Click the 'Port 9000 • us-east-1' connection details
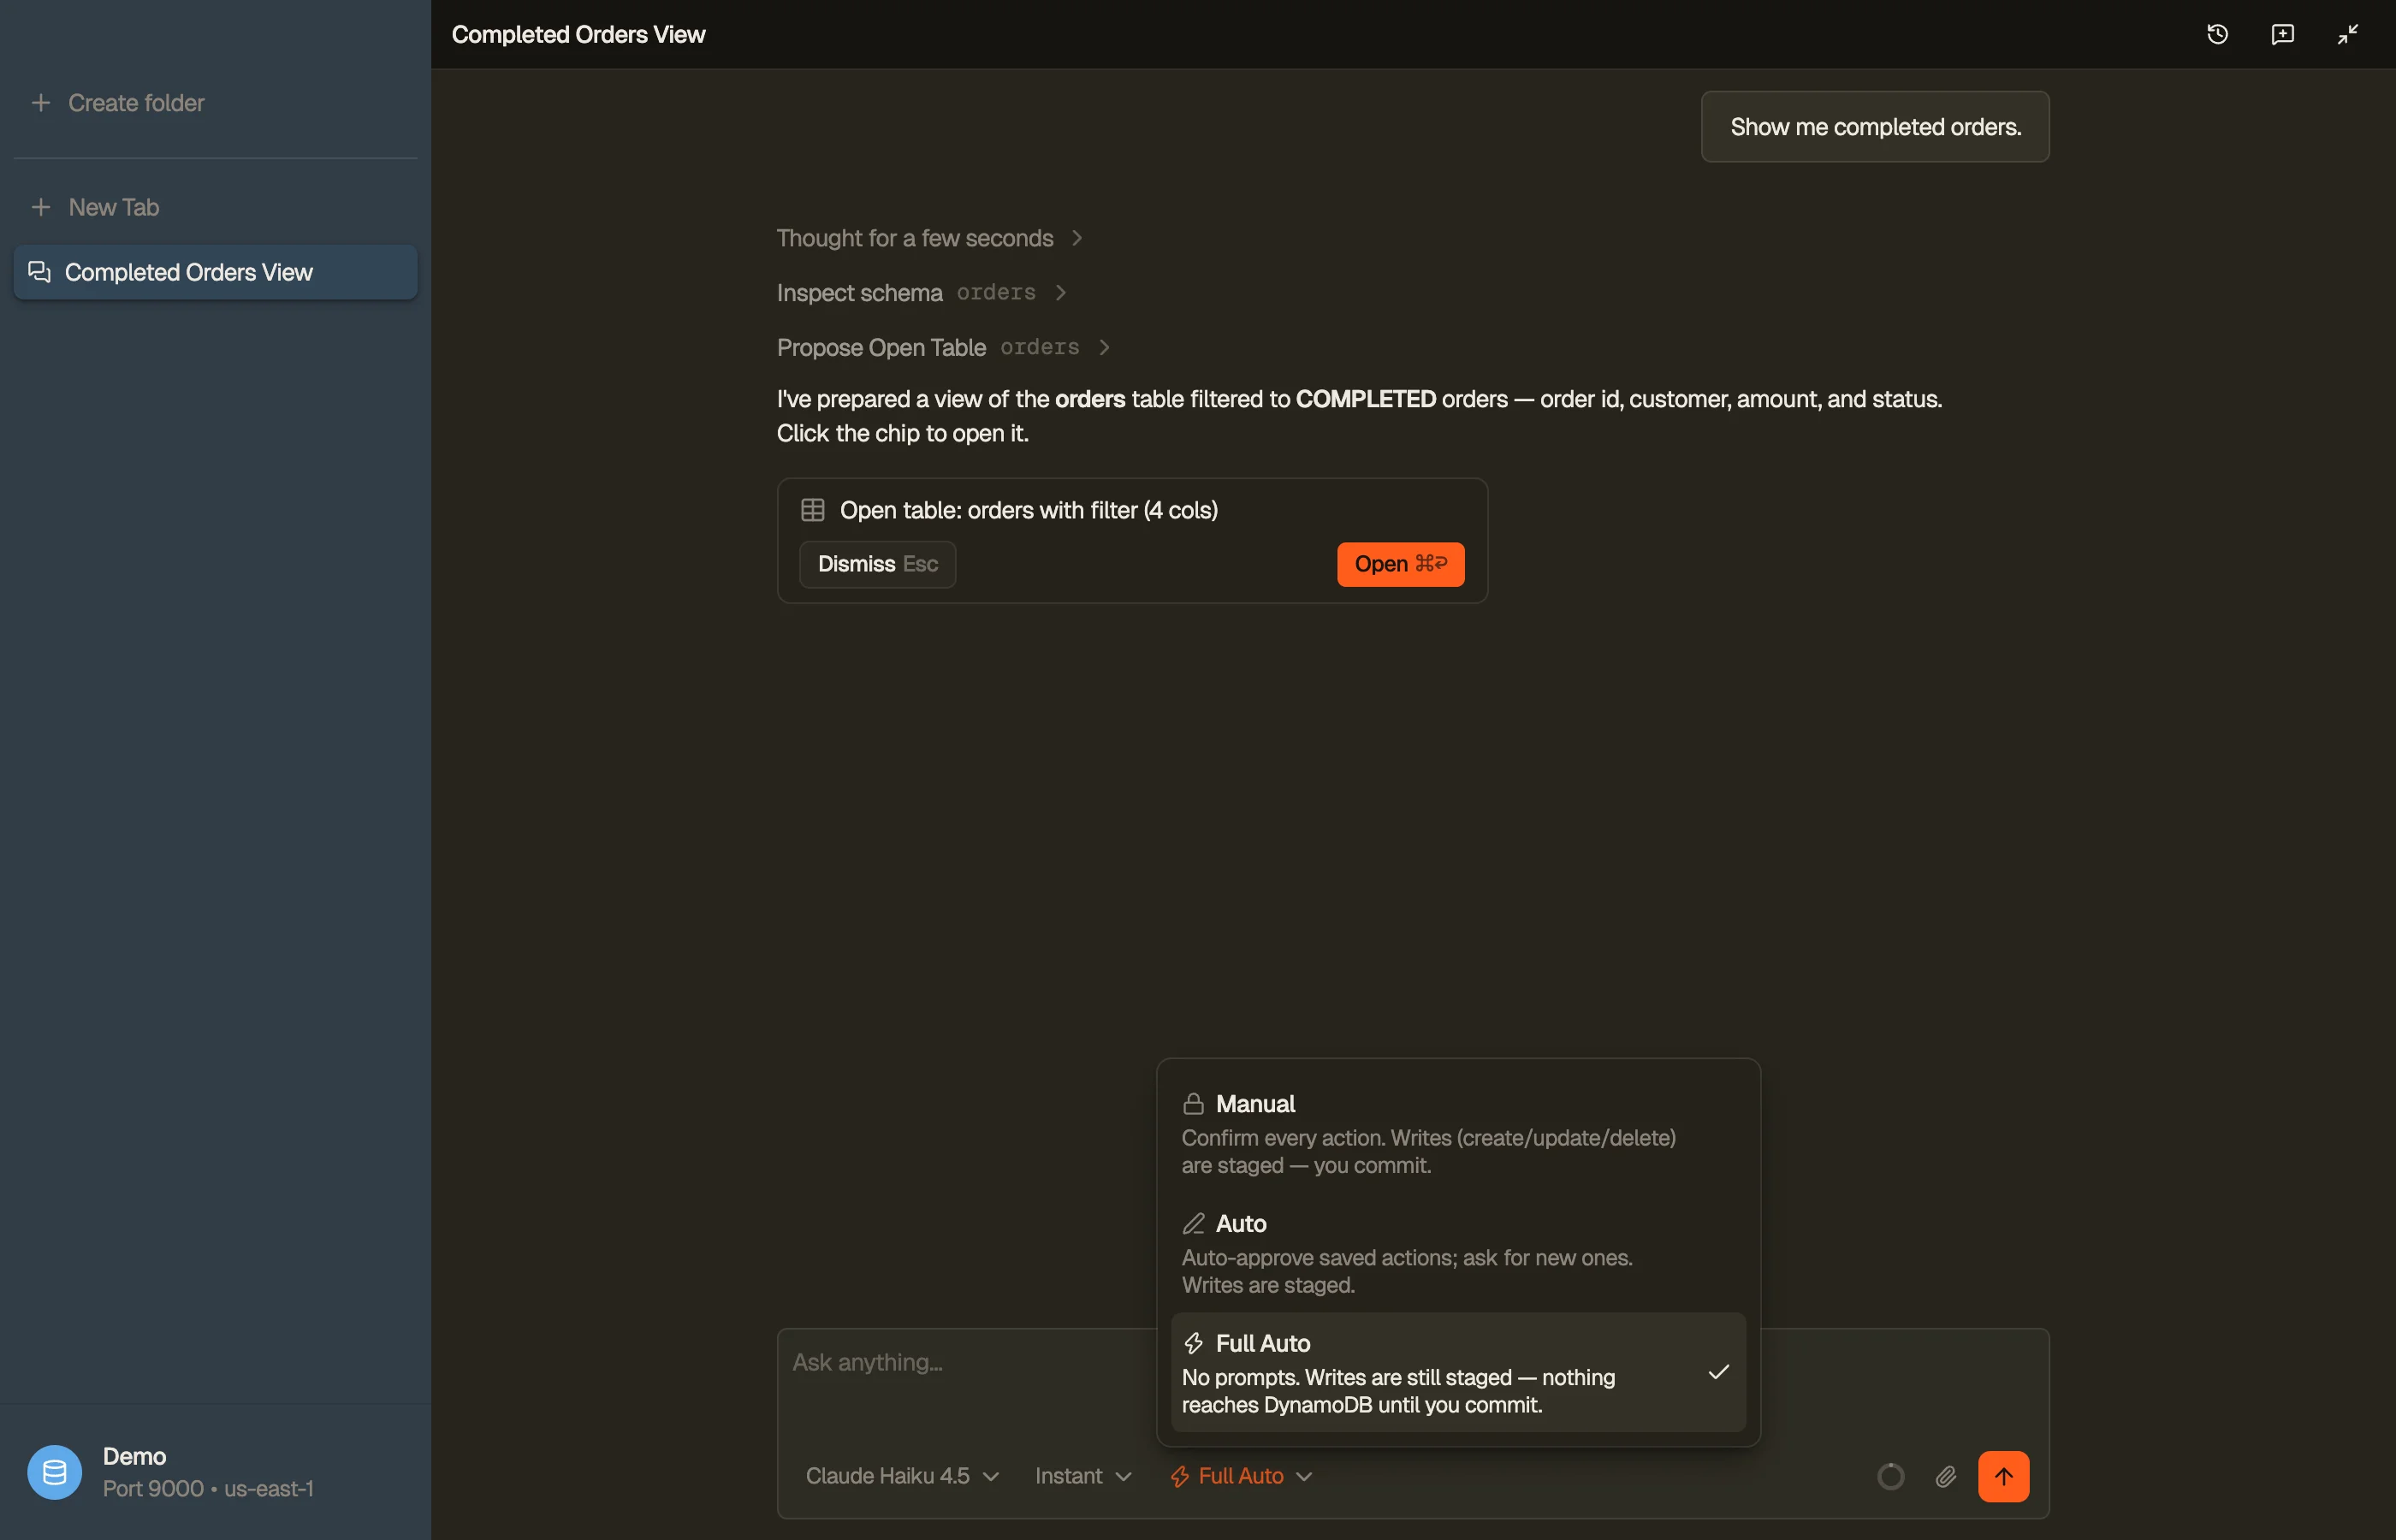This screenshot has width=2396, height=1540. [x=208, y=1489]
